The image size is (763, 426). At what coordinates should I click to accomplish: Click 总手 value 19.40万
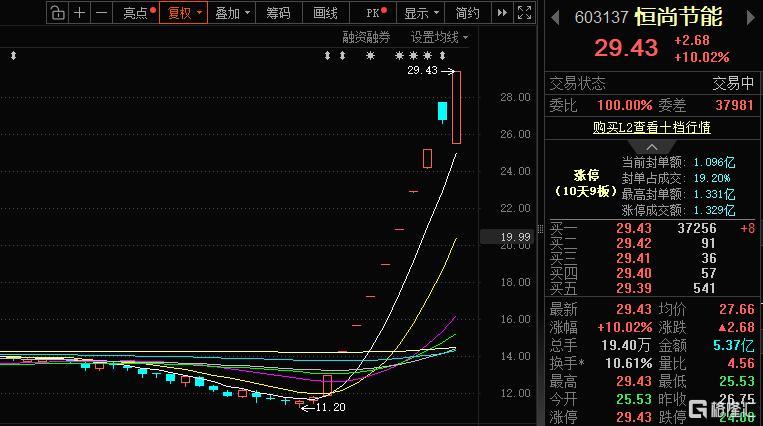(x=626, y=346)
